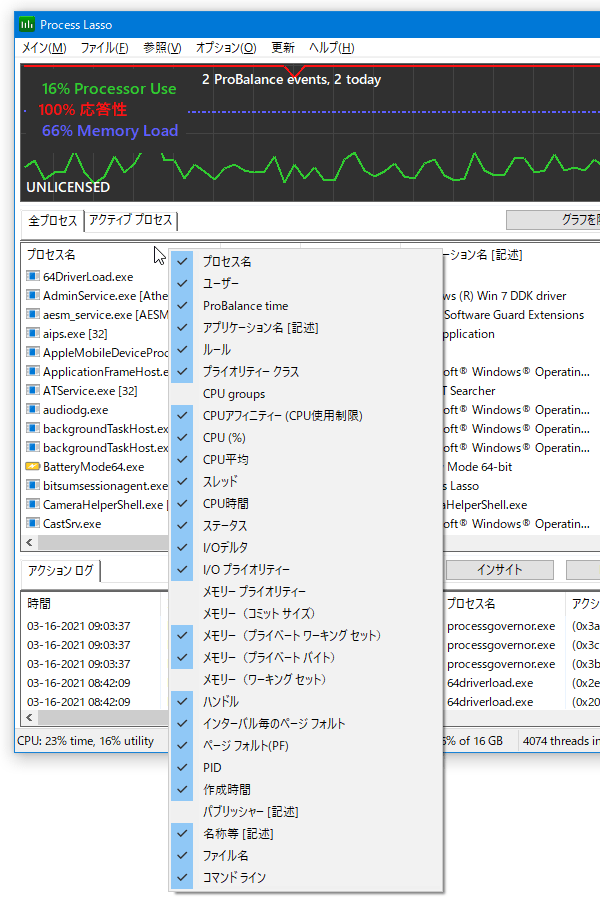Click the 時間 column header in log

point(39,604)
